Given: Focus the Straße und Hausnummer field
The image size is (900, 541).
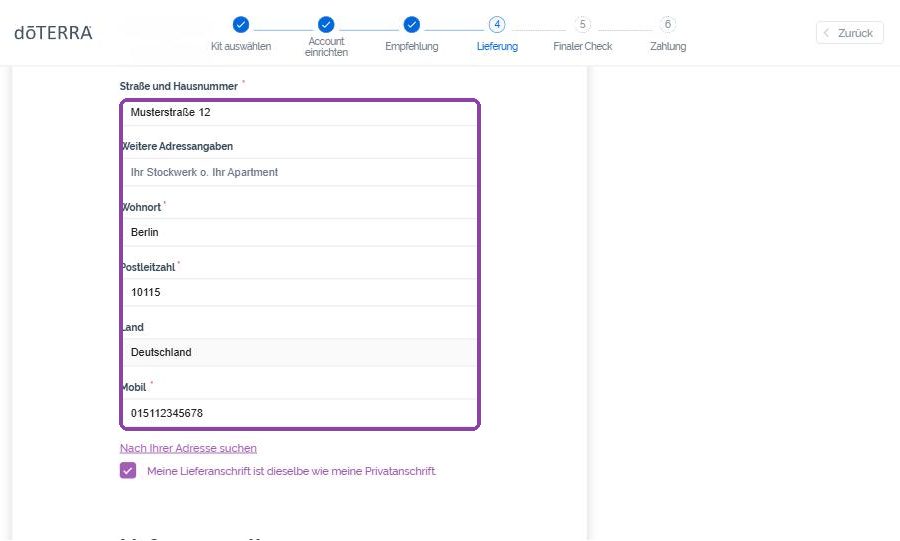Looking at the screenshot, I should pos(300,112).
